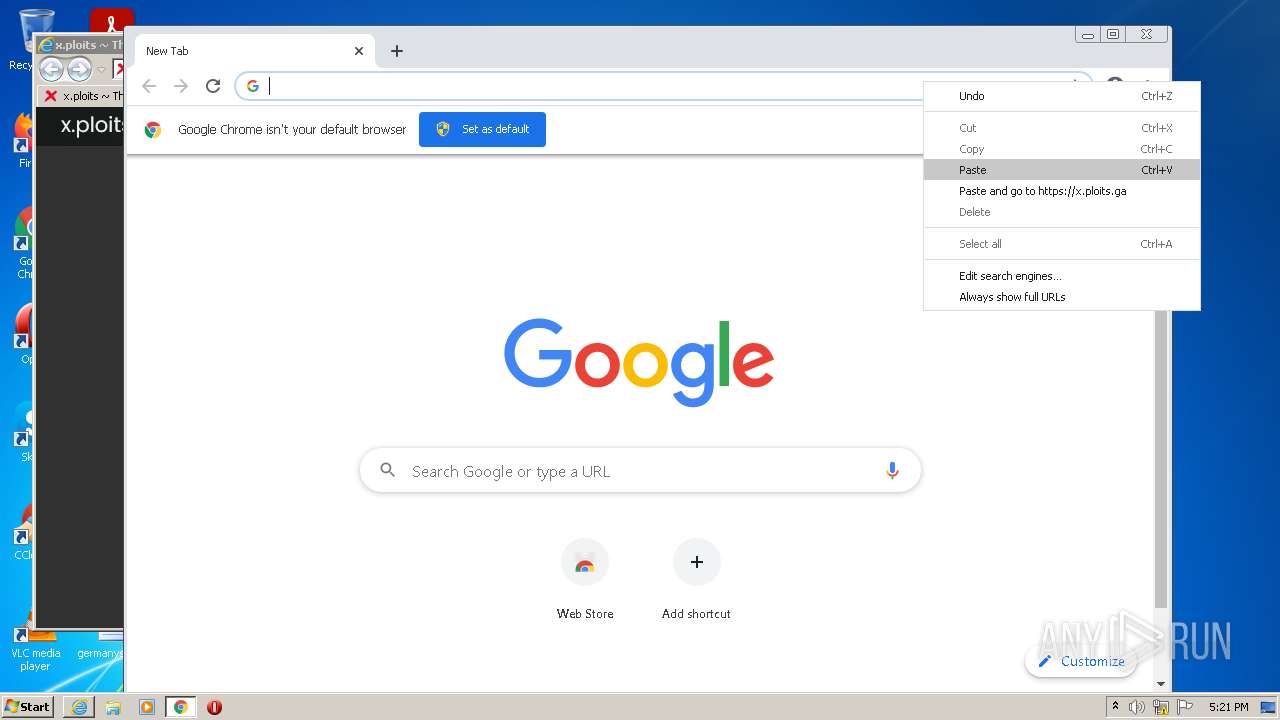1280x720 pixels.
Task: Open the VLC media player desktop shortcut
Action: [x=35, y=650]
